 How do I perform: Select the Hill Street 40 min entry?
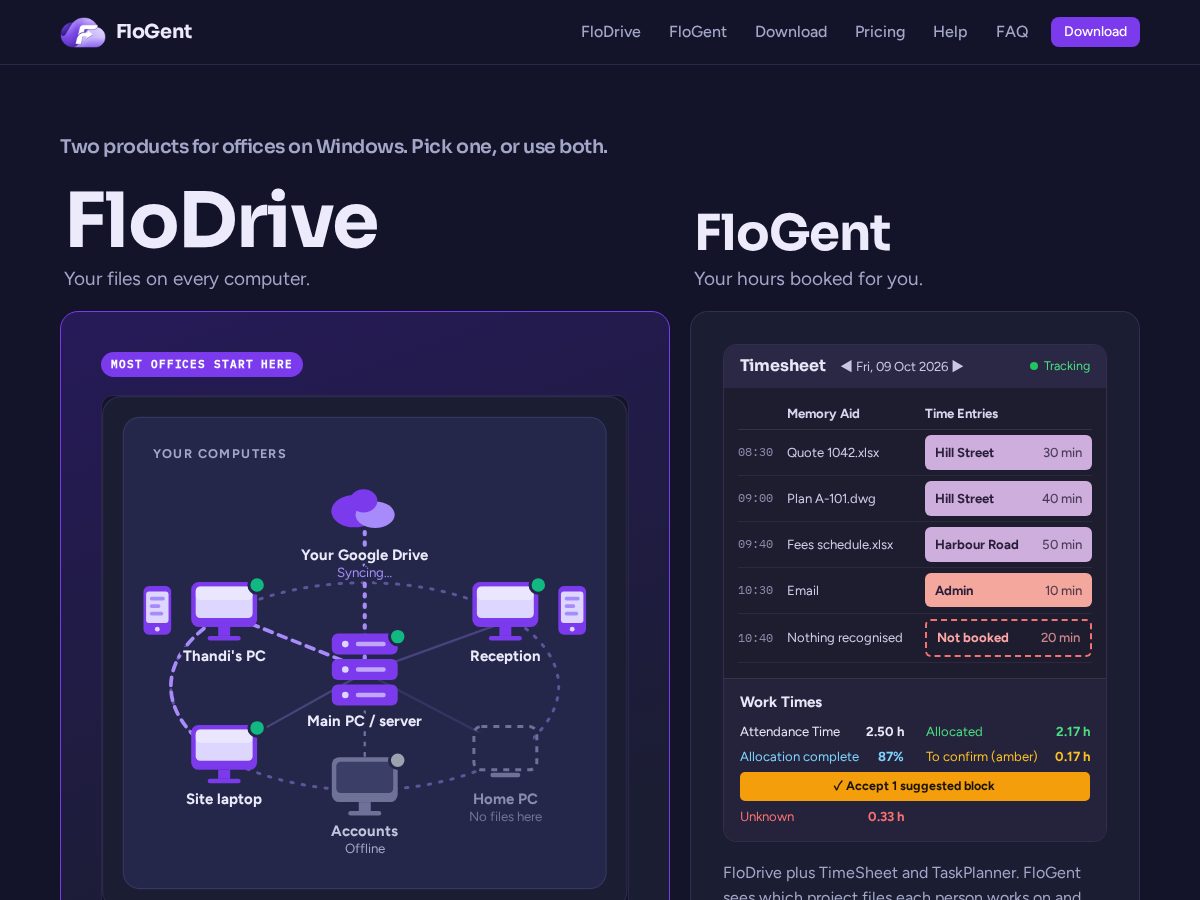[x=1008, y=498]
